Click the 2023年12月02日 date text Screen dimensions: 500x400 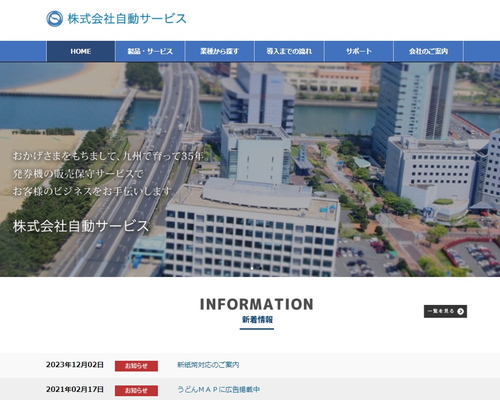[75, 365]
